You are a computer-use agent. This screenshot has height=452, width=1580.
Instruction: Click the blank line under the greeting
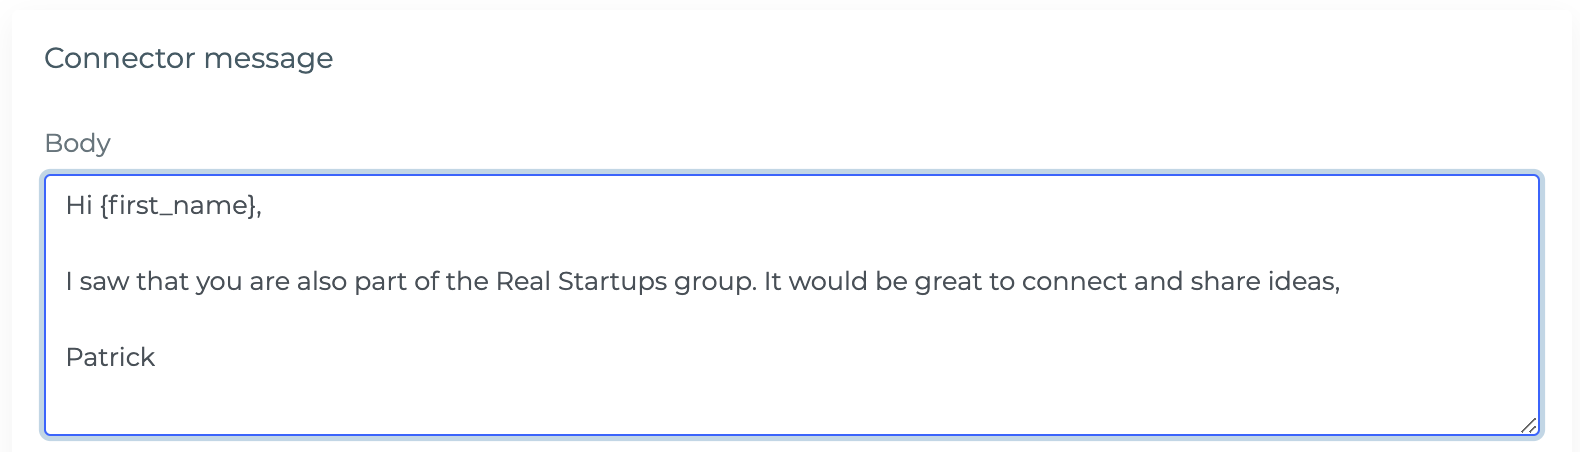click(791, 243)
